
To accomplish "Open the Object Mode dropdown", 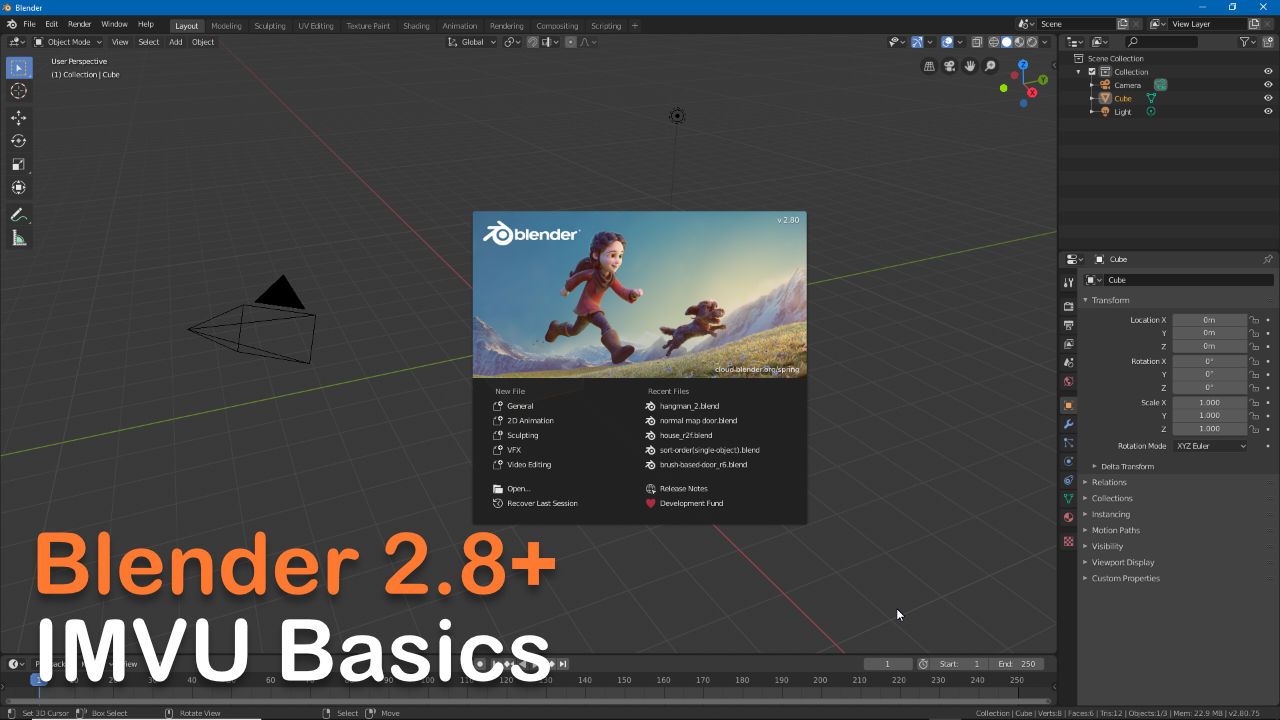I will click(68, 42).
